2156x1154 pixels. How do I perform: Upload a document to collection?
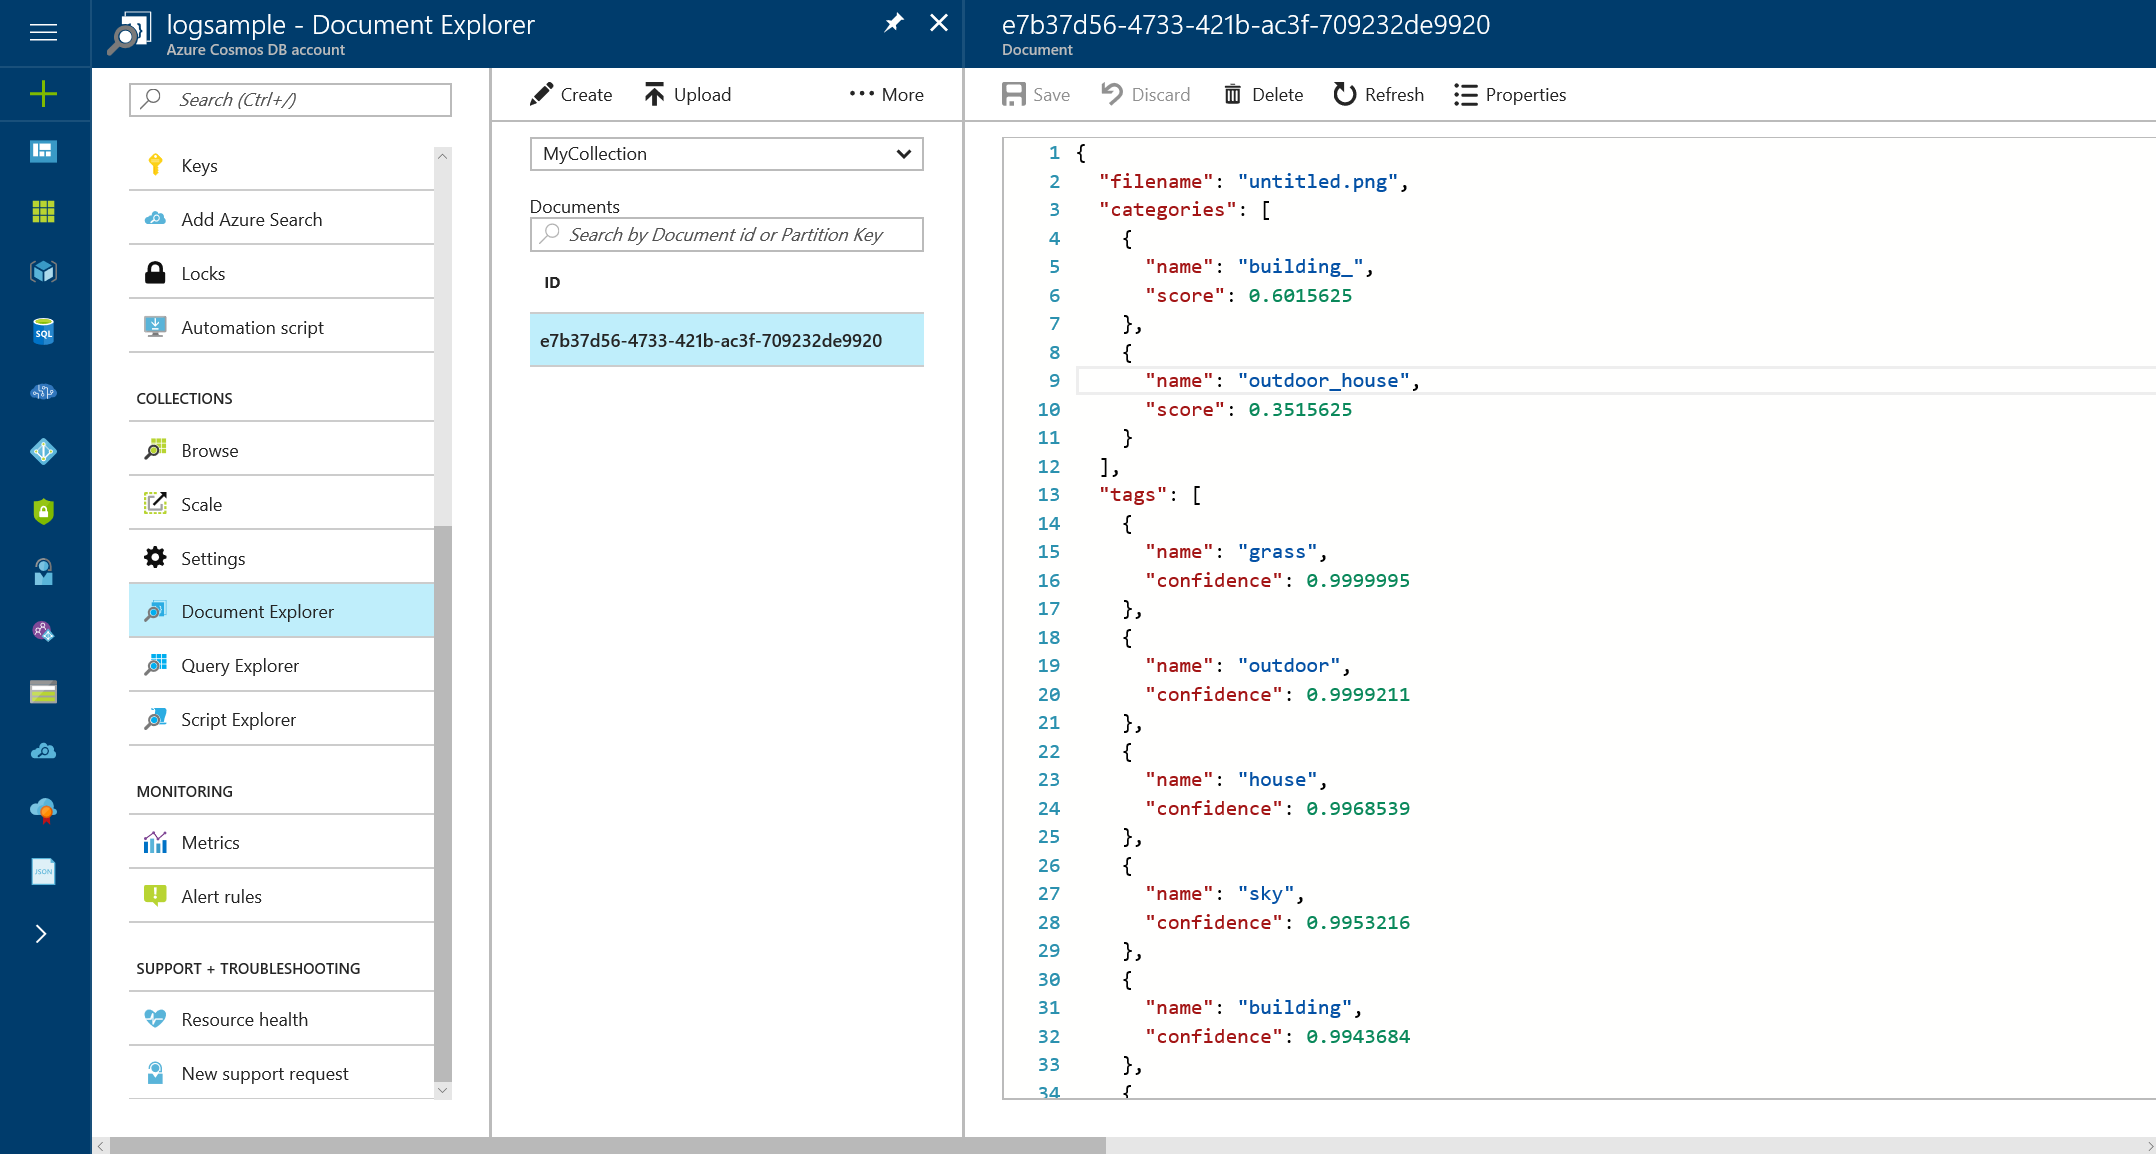688,94
